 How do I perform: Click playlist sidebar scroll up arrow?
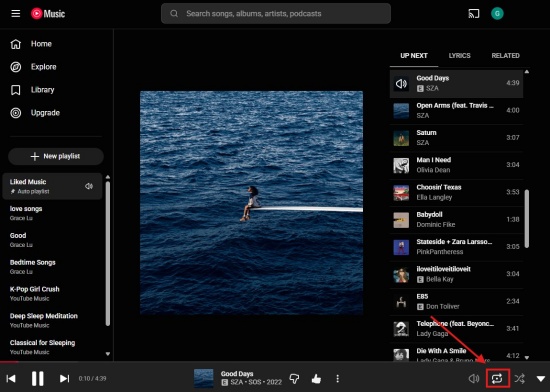pyautogui.click(x=108, y=177)
